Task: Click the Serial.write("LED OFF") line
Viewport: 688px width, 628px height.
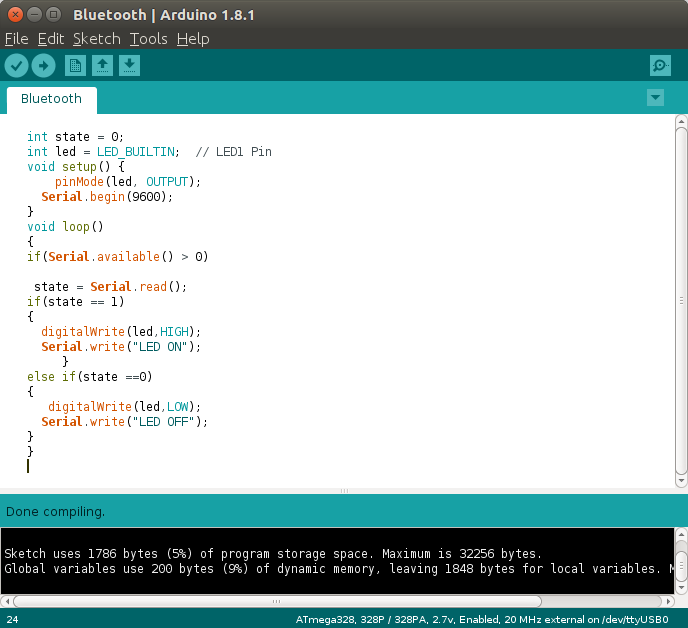Action: 124,422
